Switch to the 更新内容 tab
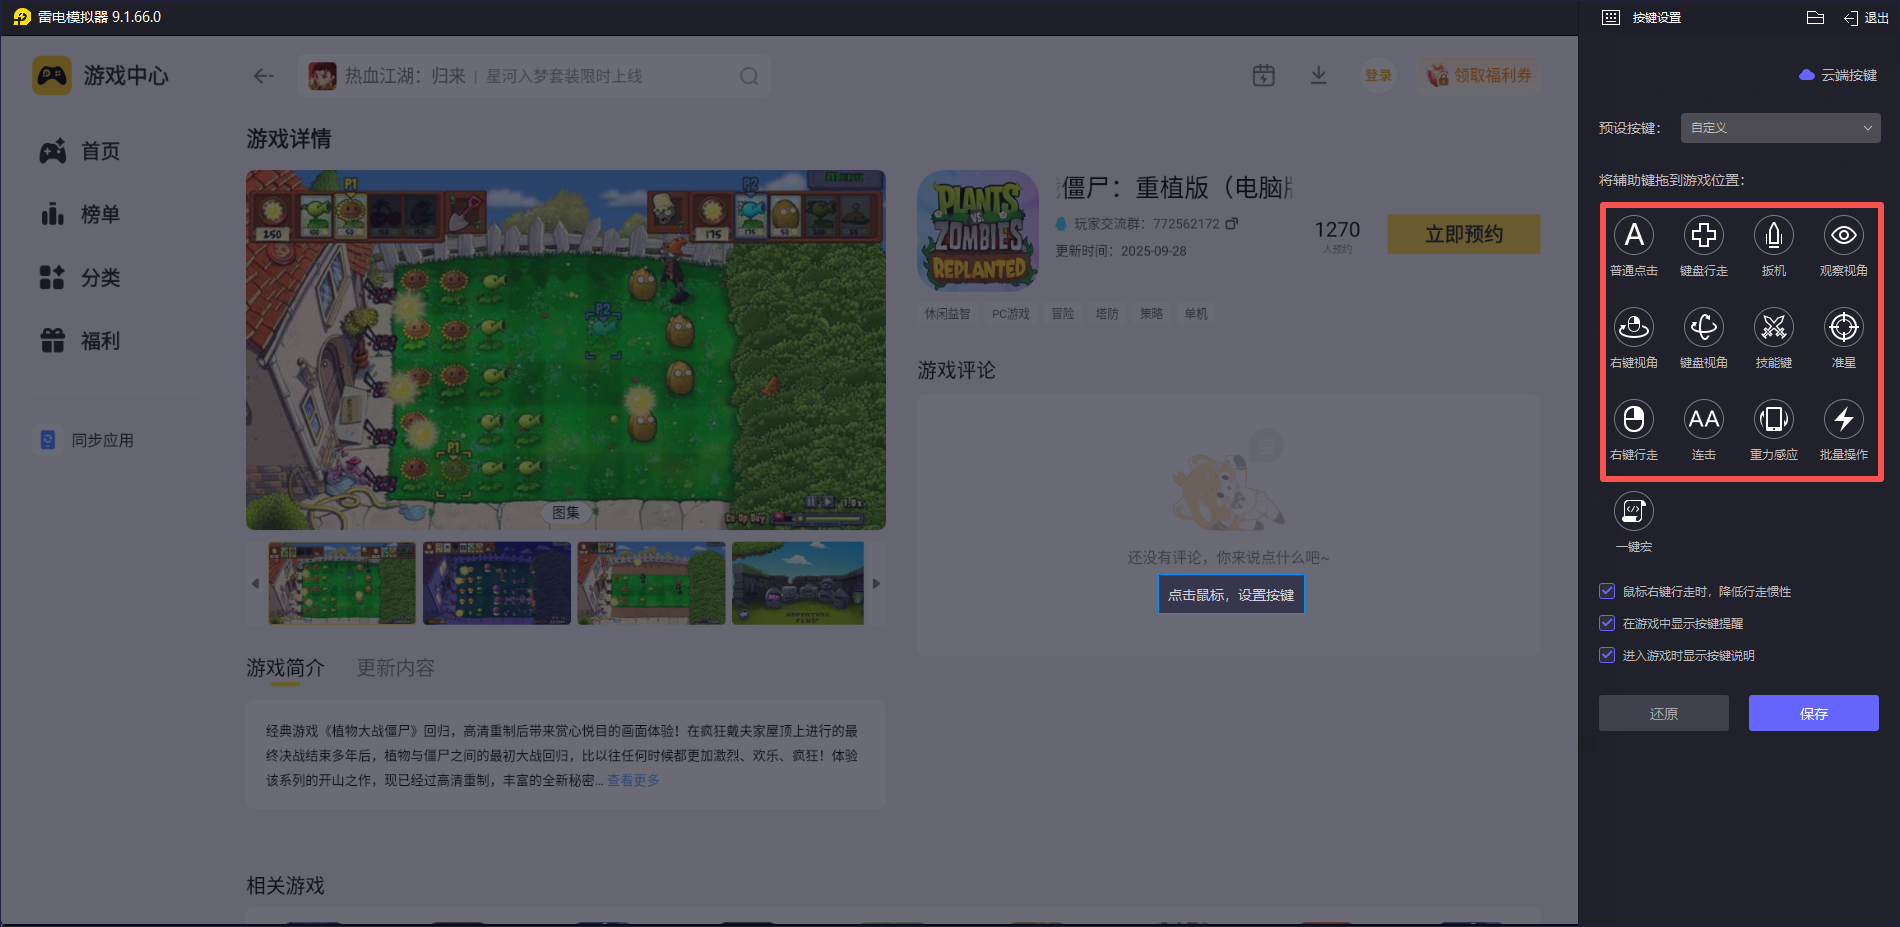1900x927 pixels. tap(396, 668)
